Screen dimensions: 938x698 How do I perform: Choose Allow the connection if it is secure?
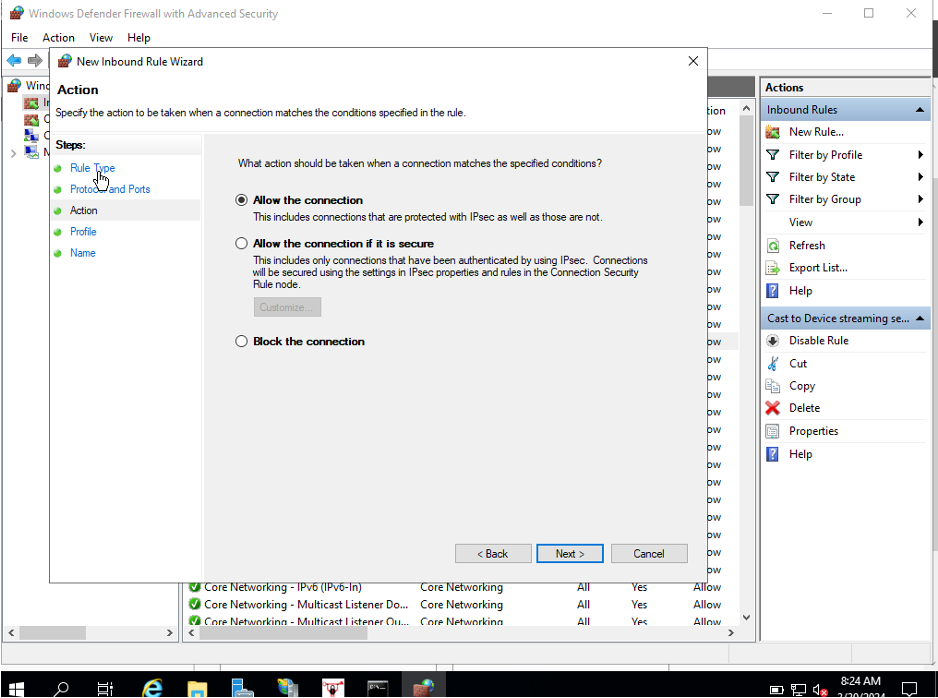pos(241,243)
